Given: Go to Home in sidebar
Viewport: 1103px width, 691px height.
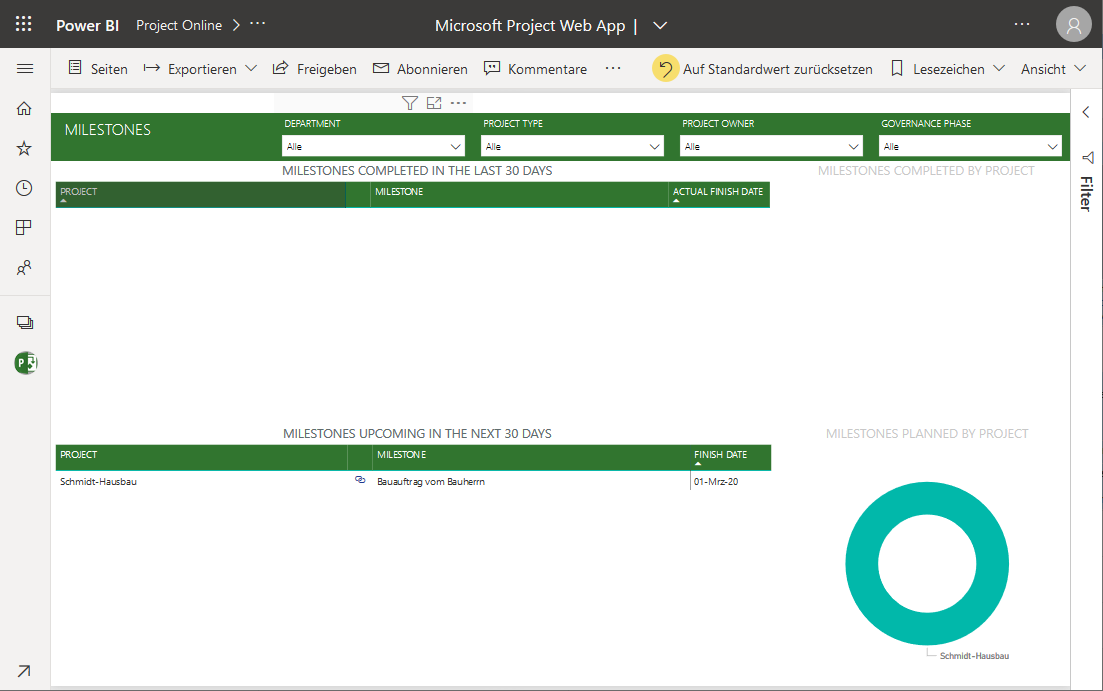Looking at the screenshot, I should (25, 108).
